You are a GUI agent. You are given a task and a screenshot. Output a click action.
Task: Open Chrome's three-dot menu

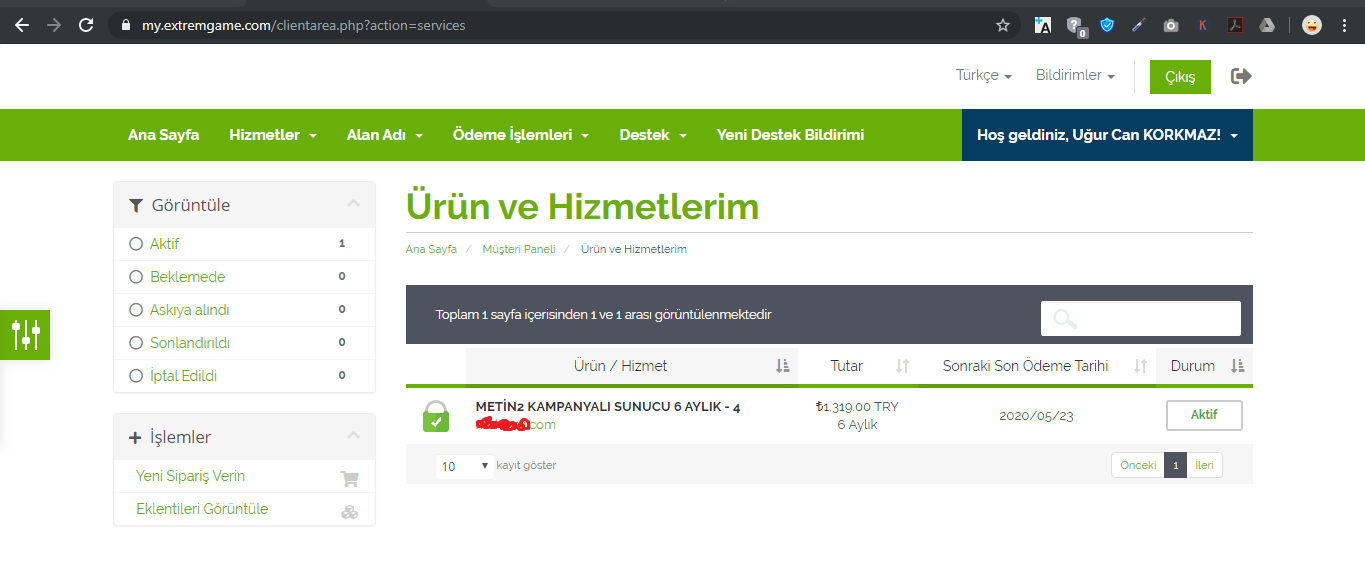(x=1345, y=25)
